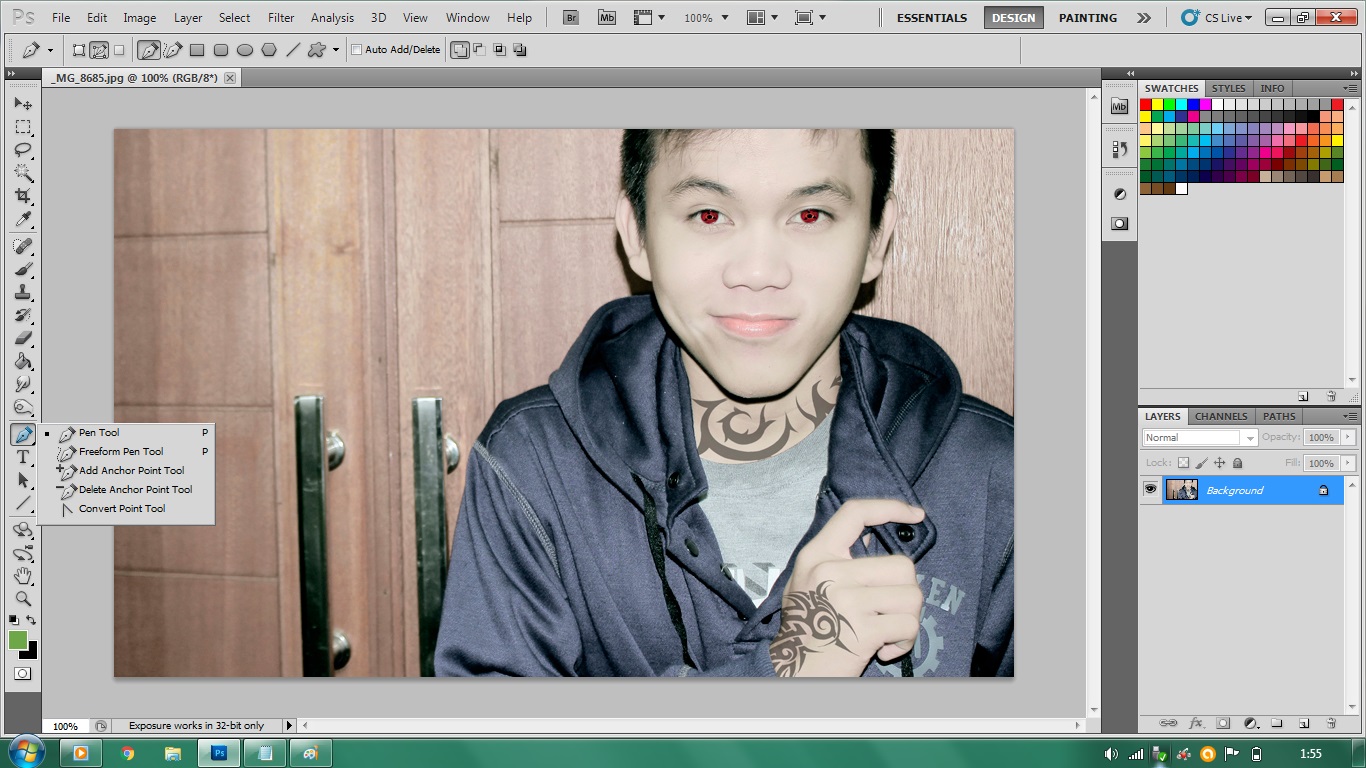
Task: Activate the Eraser tool
Action: 22,338
